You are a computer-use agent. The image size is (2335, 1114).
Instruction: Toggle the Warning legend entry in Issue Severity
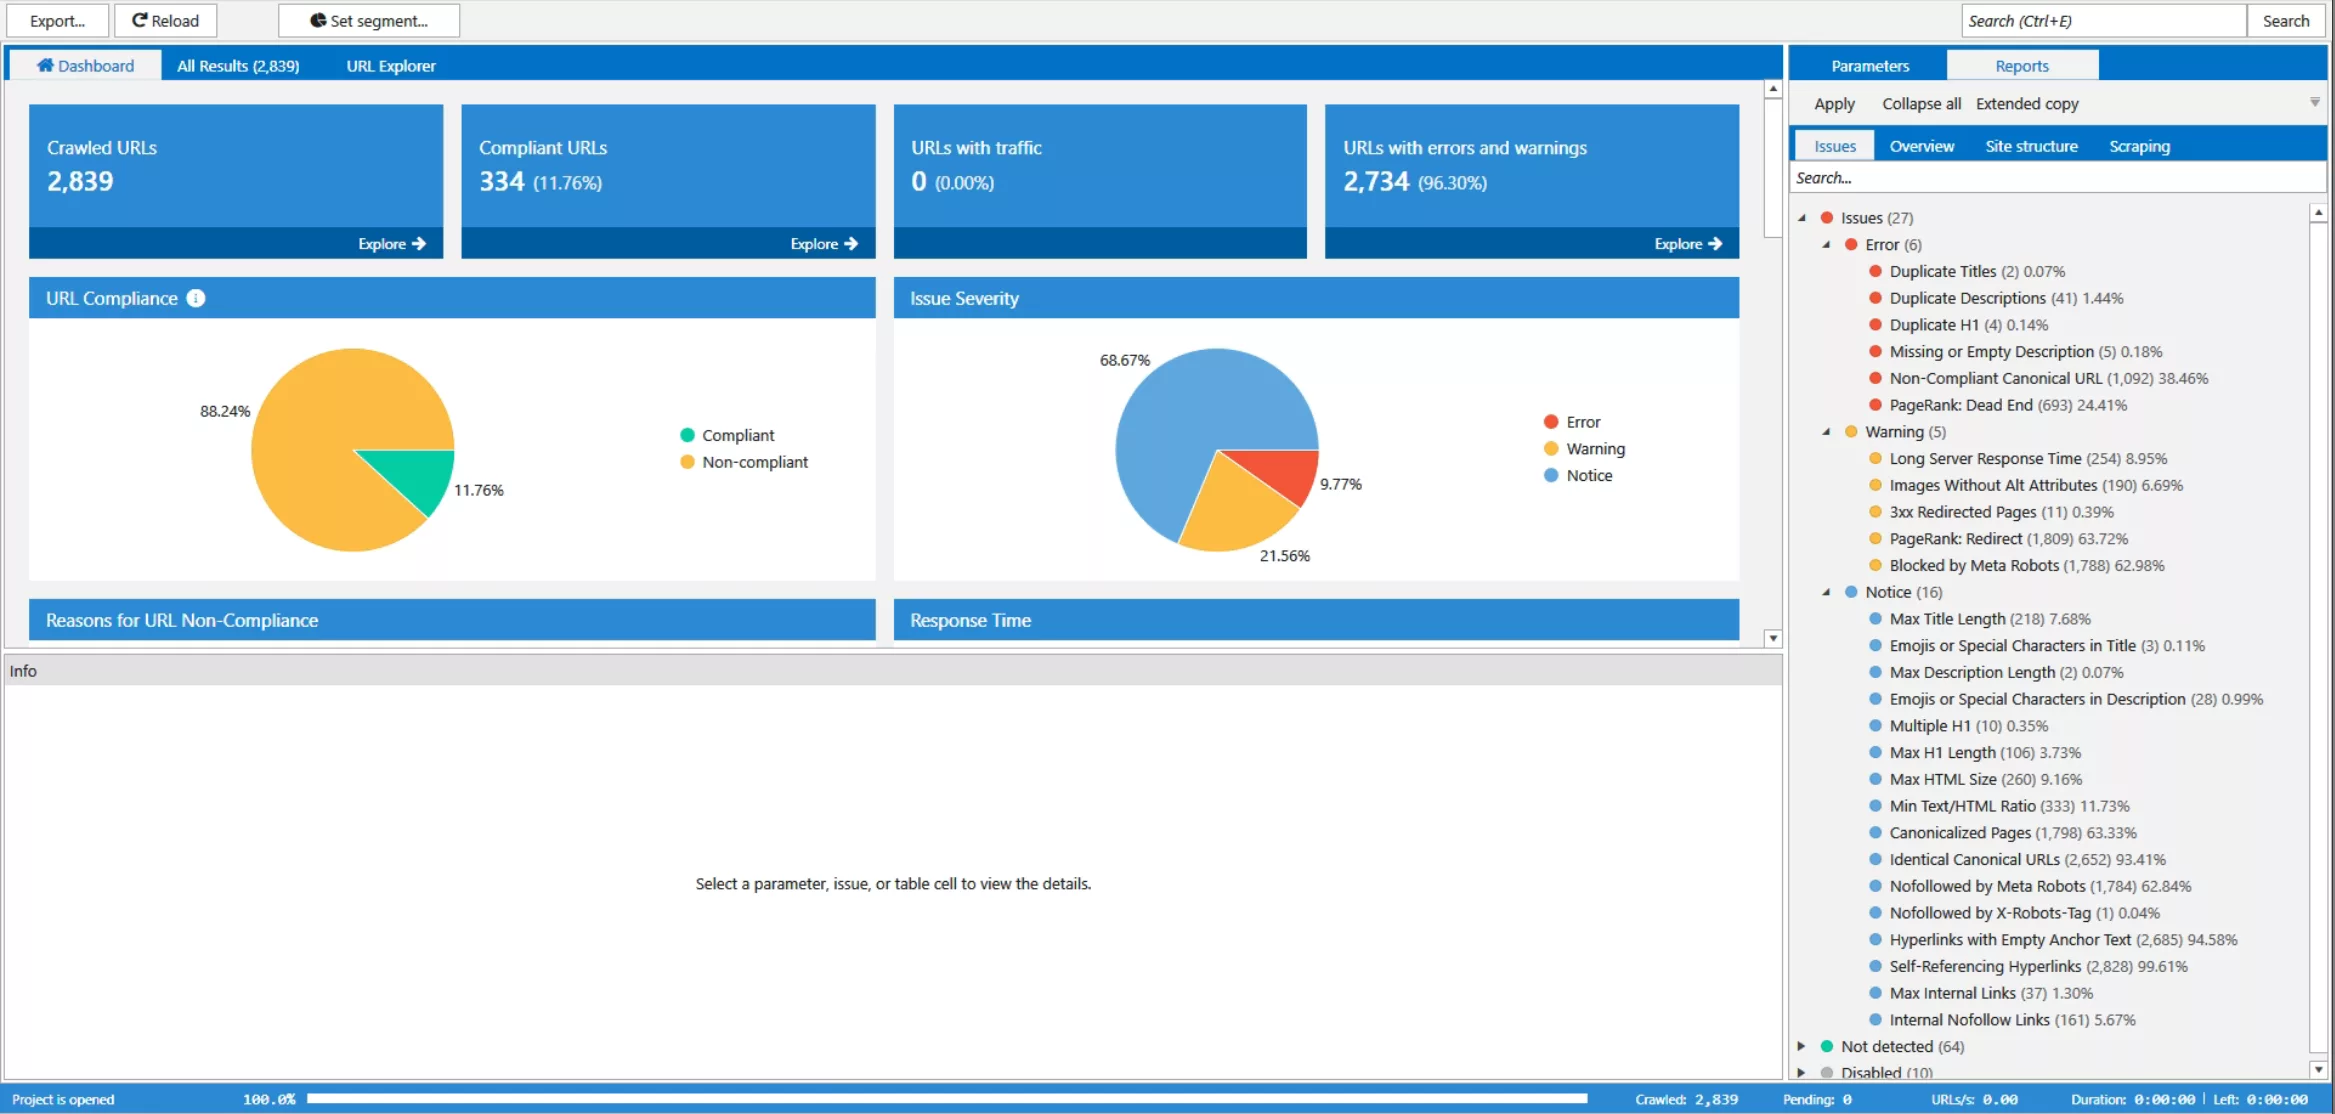(1584, 449)
